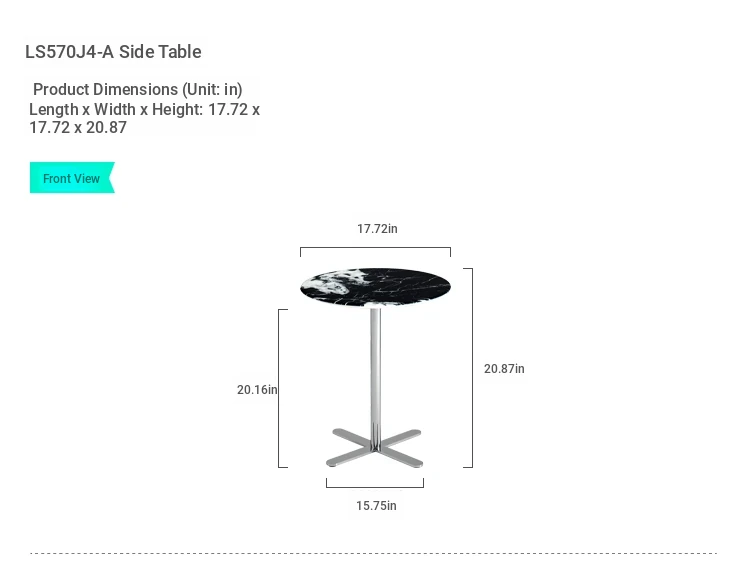
Task: Click the 17.72 x 20.87 dimension line
Action: [x=78, y=128]
